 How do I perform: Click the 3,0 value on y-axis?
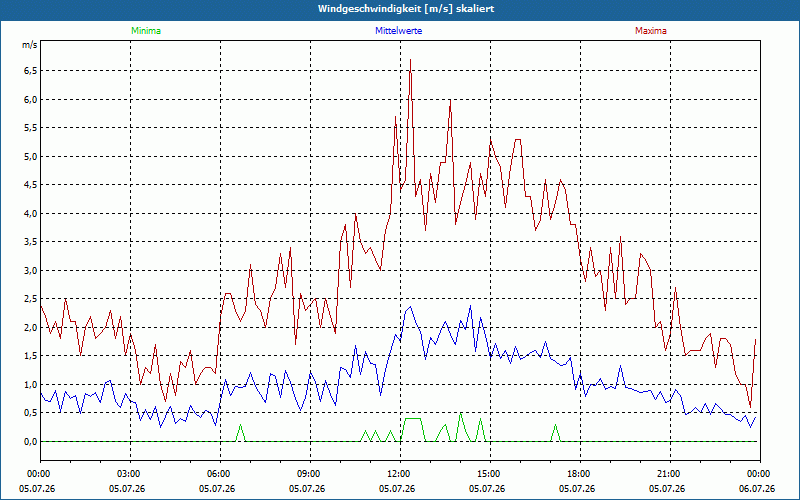tap(31, 270)
